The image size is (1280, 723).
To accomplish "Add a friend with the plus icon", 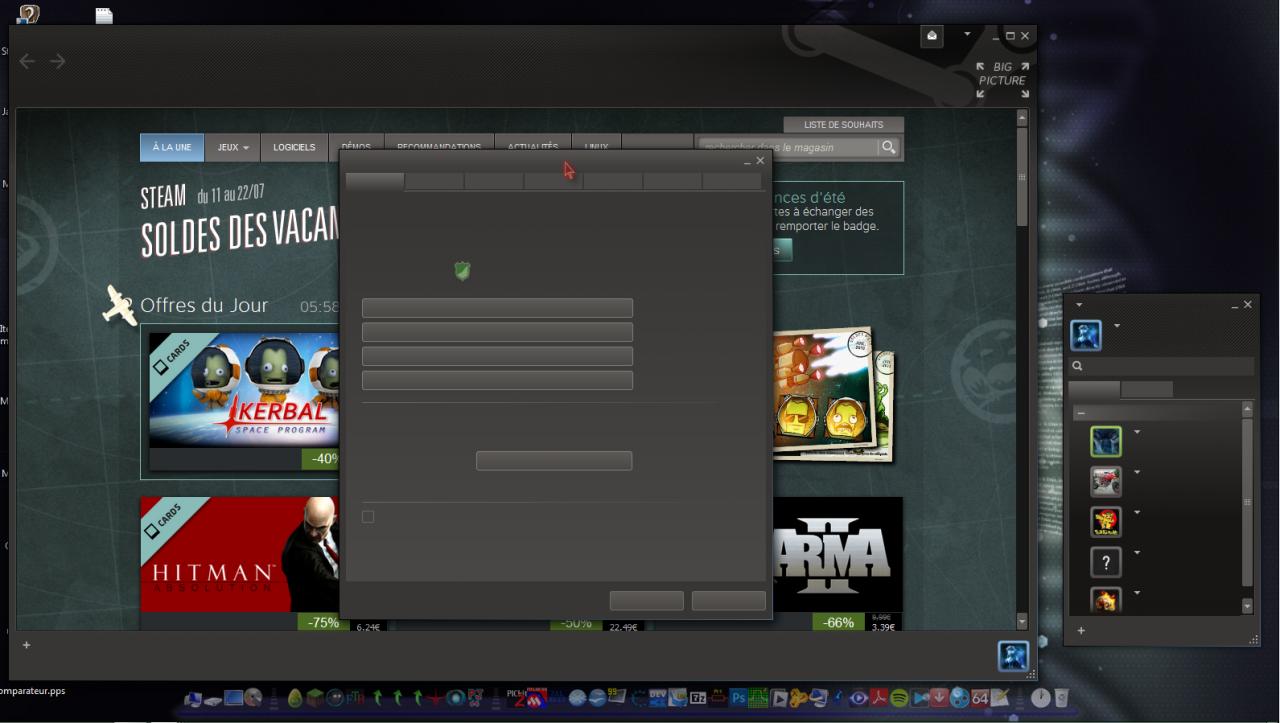I will 1080,631.
